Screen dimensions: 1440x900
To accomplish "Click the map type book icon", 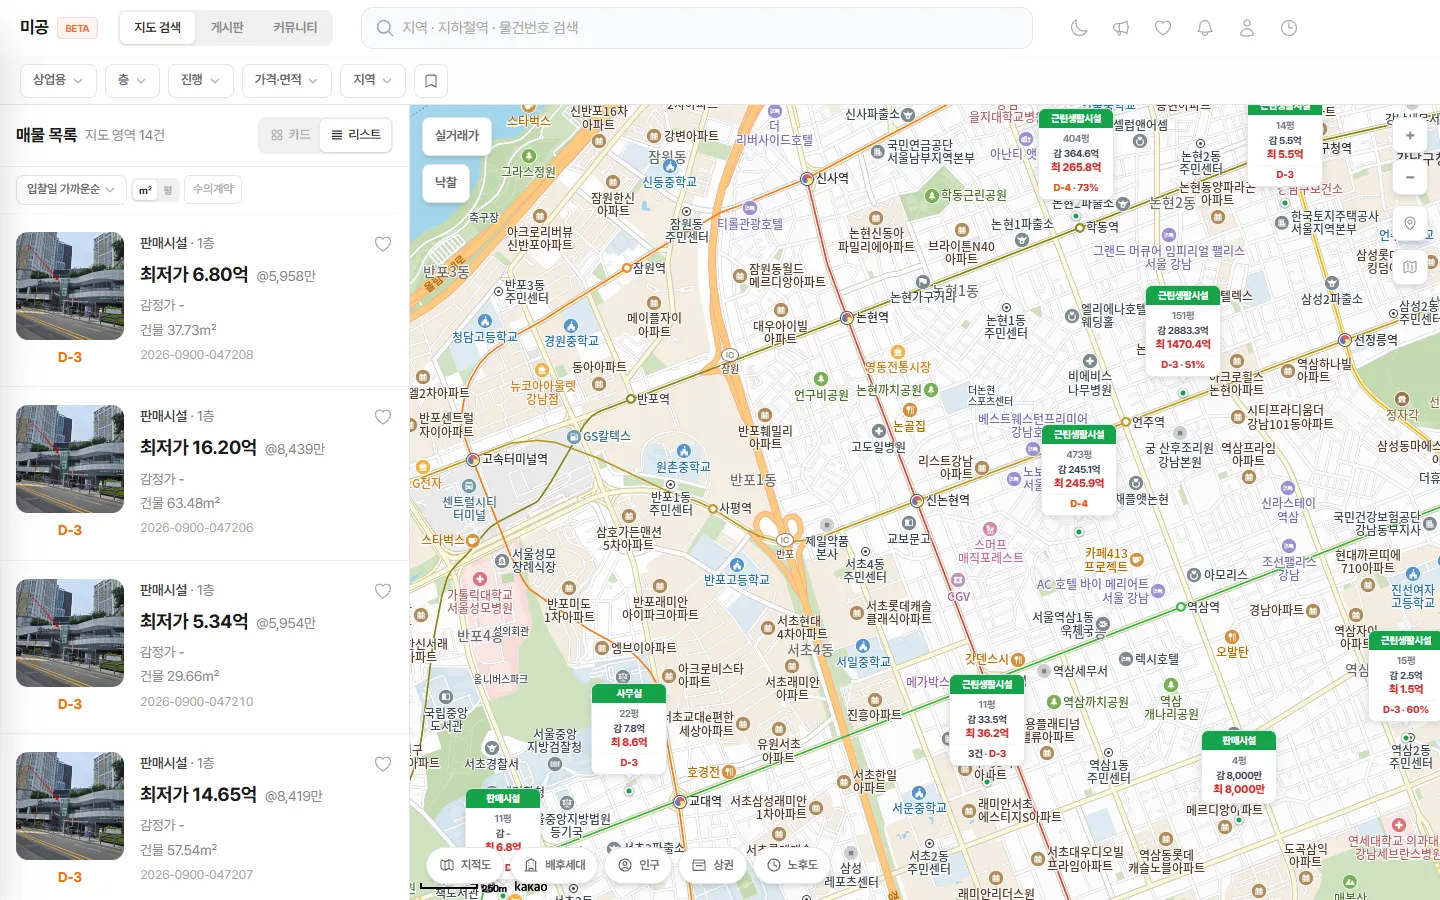I will (1410, 267).
